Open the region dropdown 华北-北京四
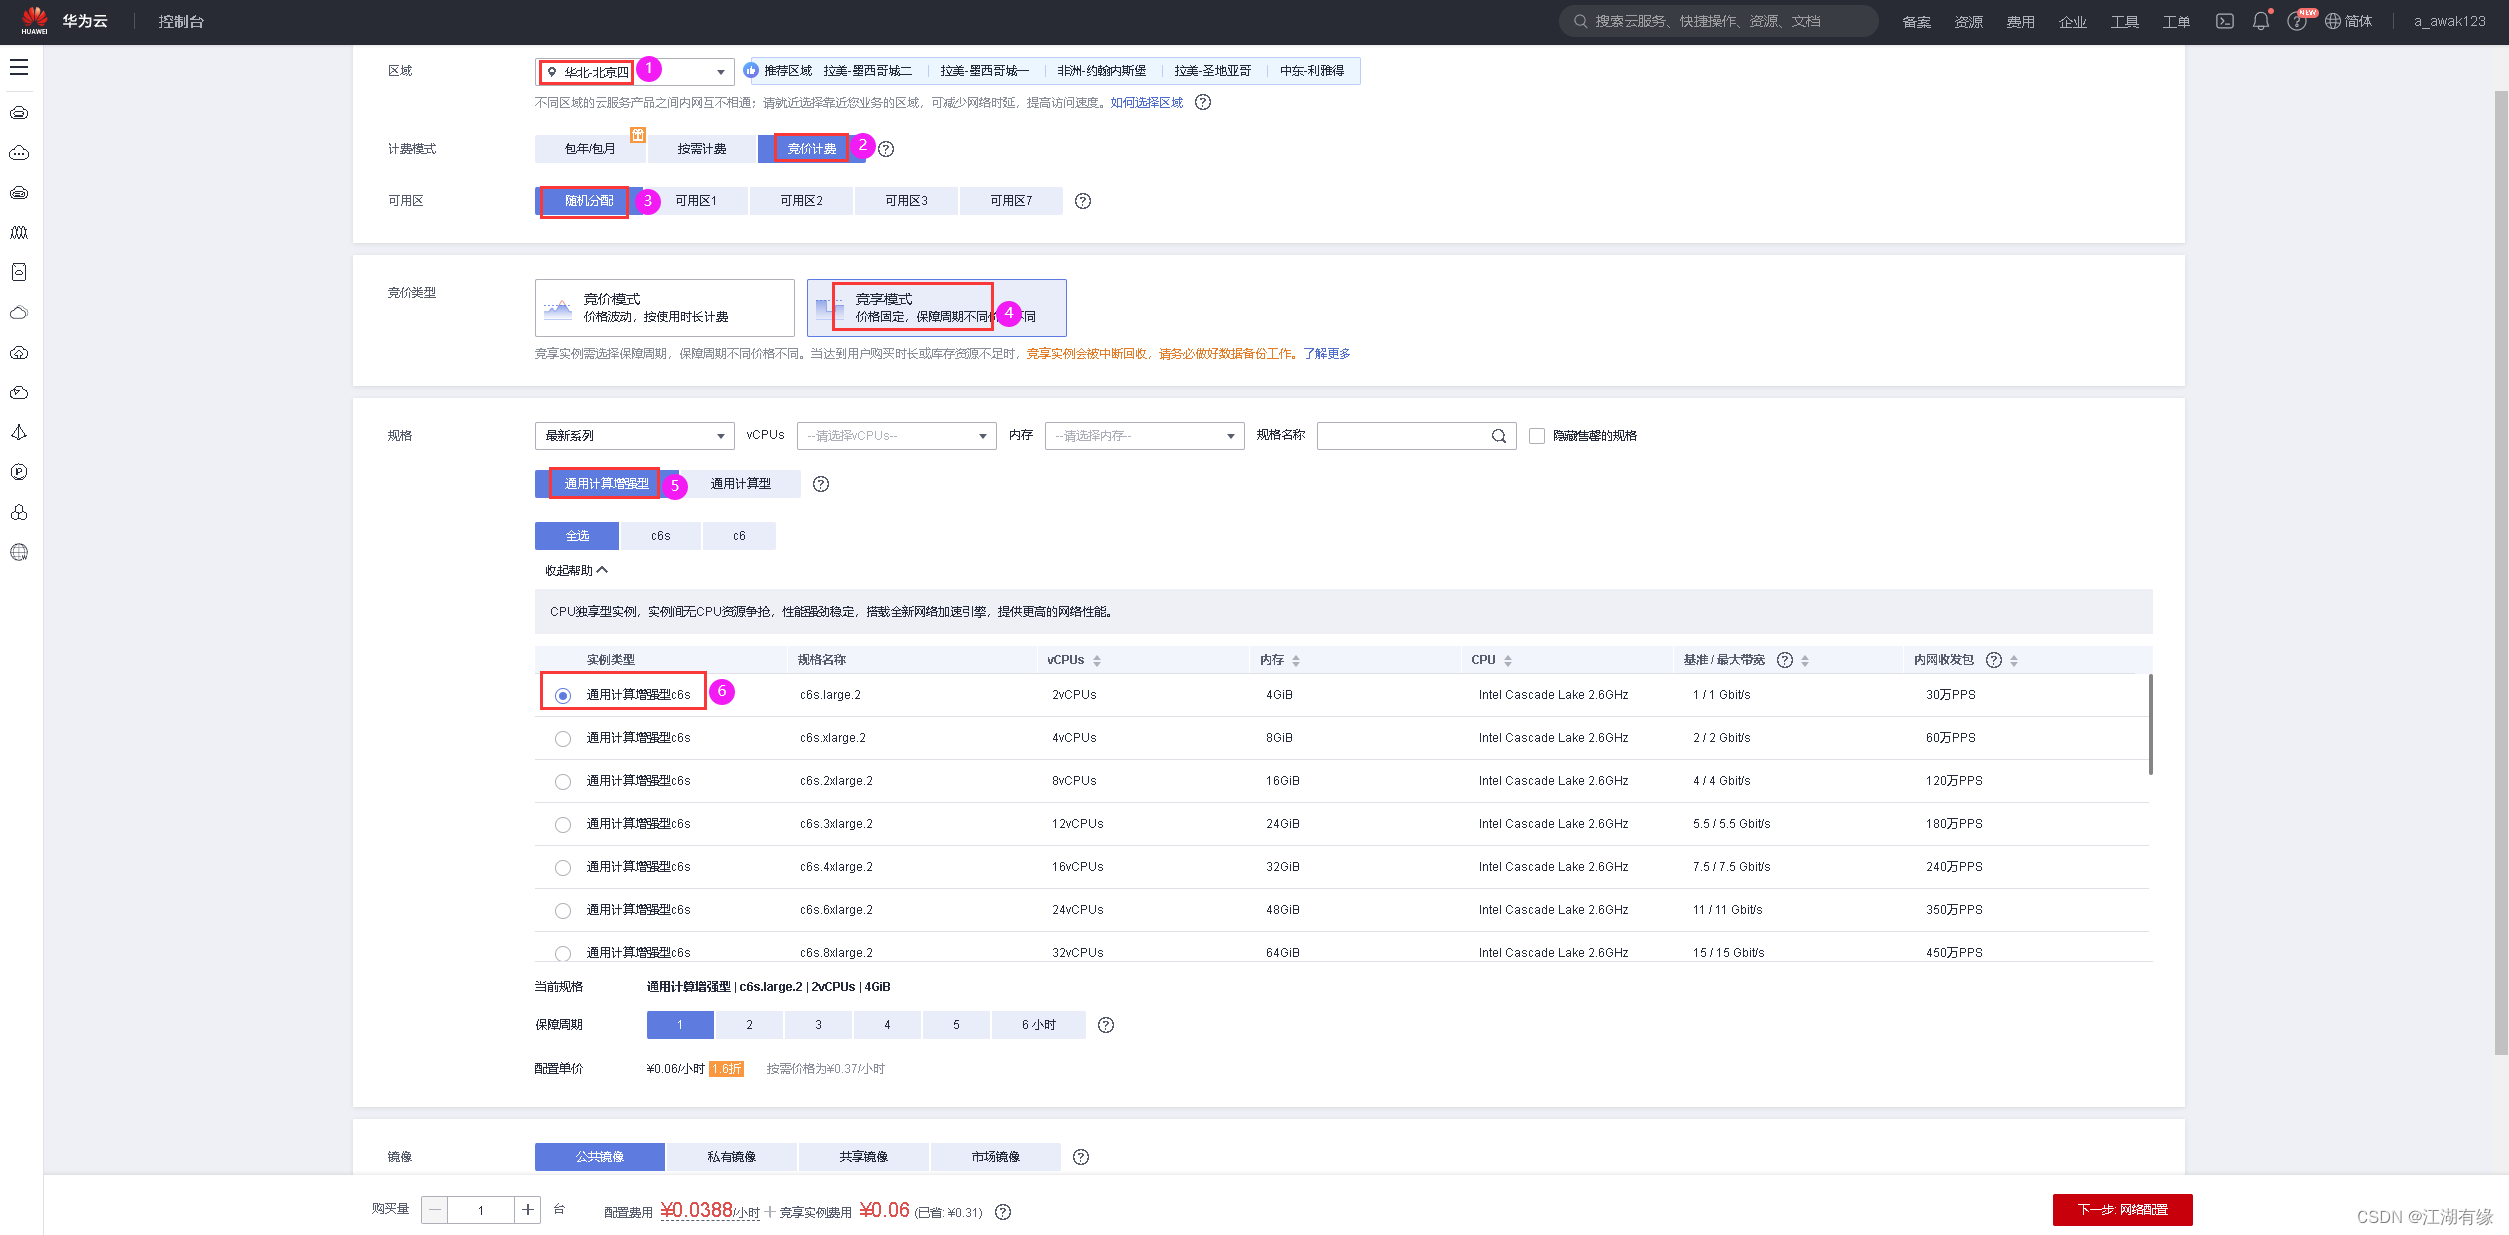 634,72
